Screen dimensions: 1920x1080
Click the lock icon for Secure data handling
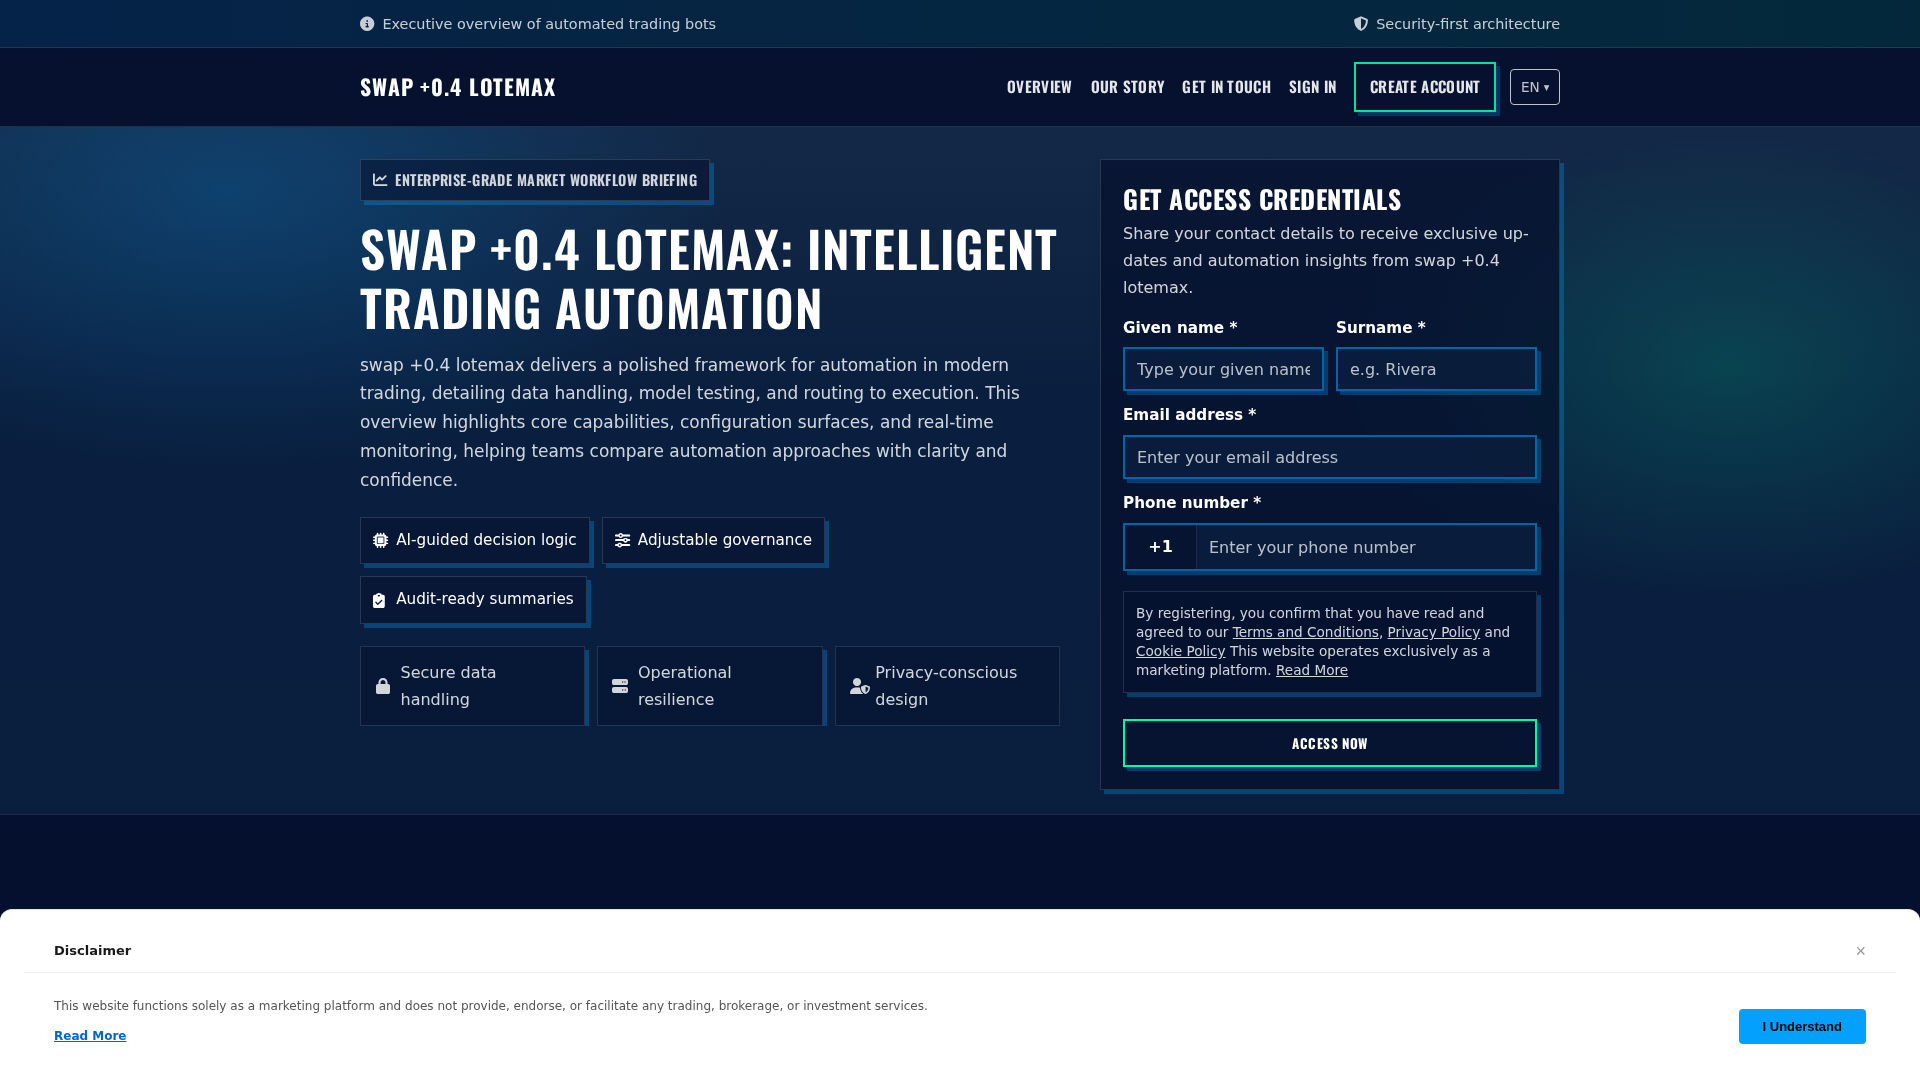click(383, 686)
